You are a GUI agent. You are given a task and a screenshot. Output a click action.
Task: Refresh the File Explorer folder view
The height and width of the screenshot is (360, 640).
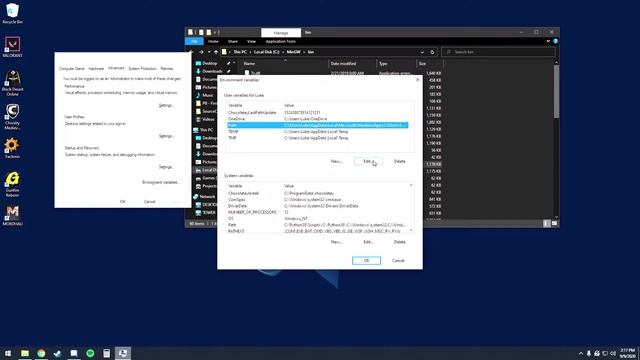point(432,52)
